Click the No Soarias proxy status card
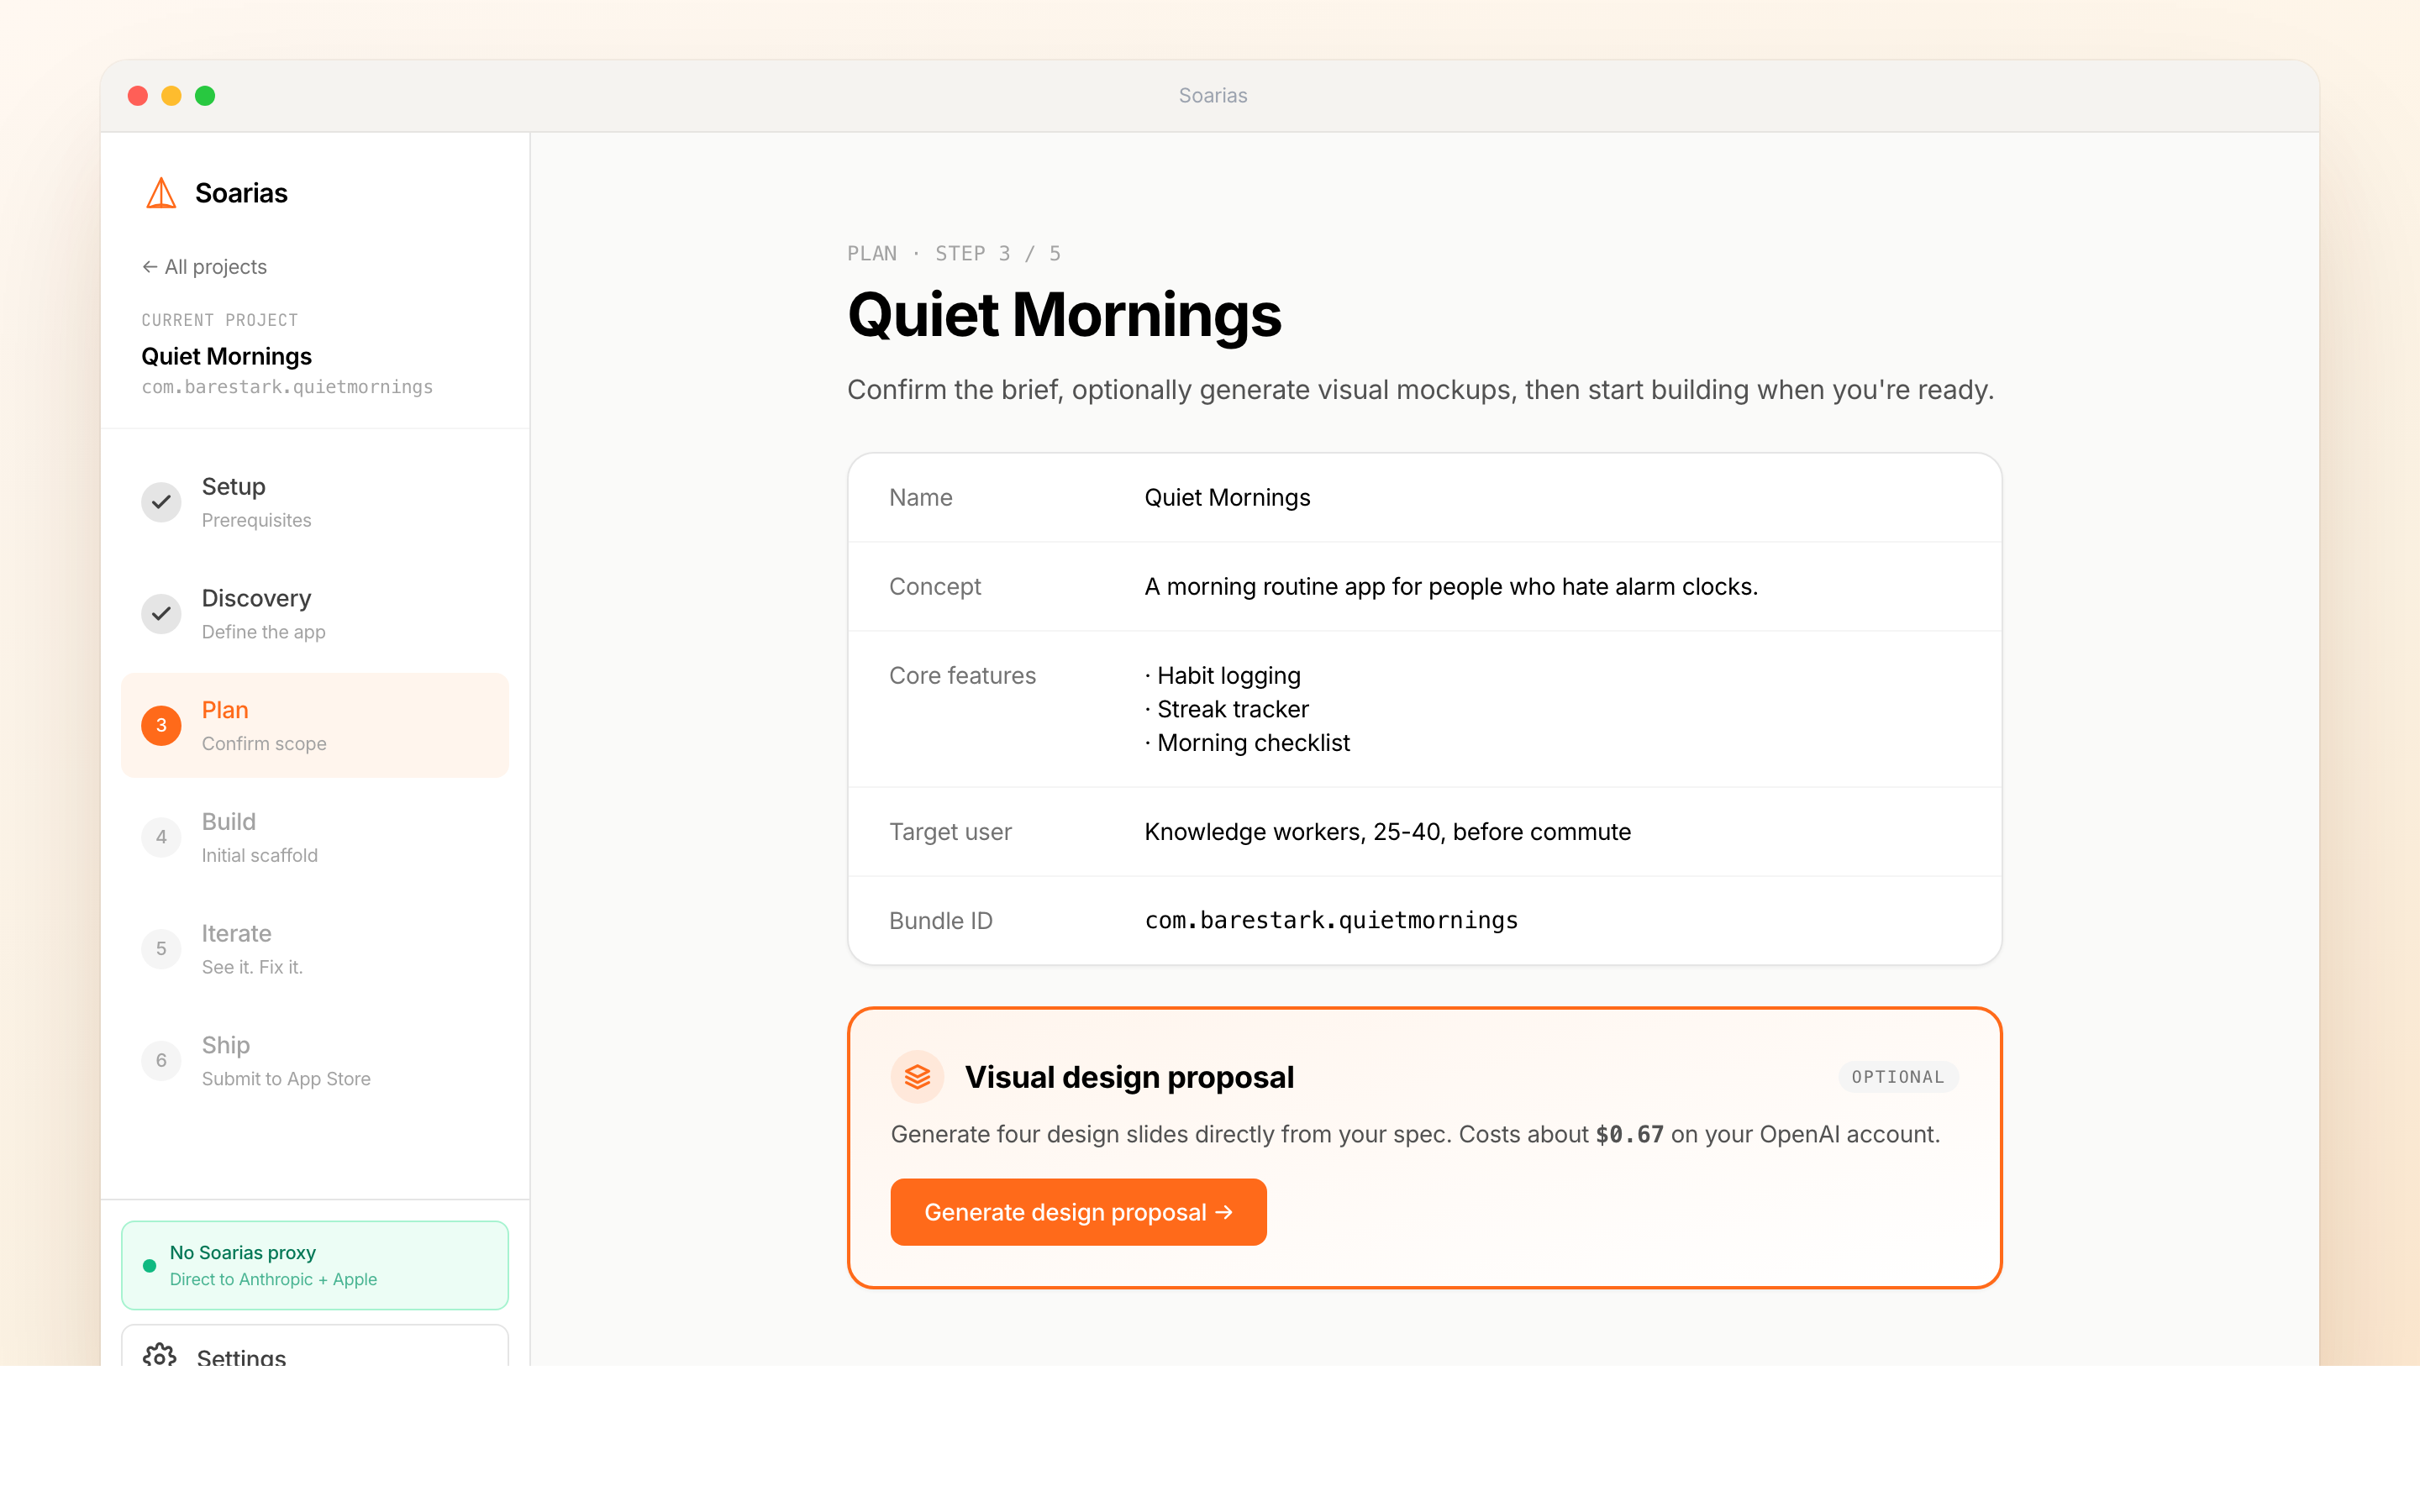Image resolution: width=2420 pixels, height=1512 pixels. [x=315, y=1265]
